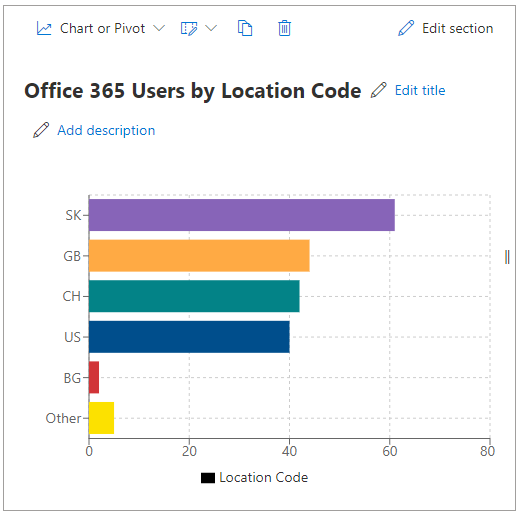Click the chart line icon
The image size is (518, 514).
tap(44, 28)
